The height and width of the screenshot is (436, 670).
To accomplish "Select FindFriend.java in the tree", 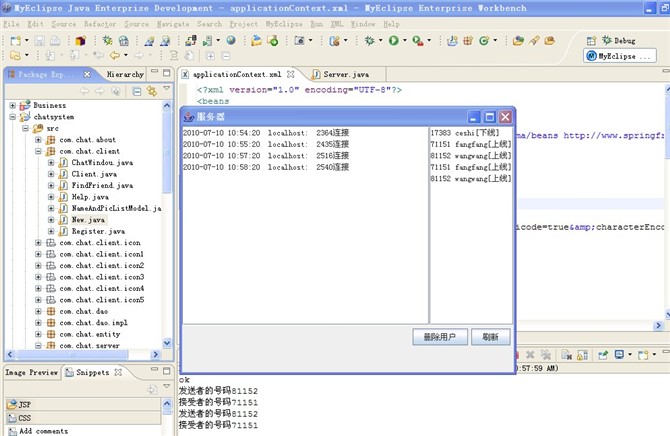I will [x=102, y=186].
